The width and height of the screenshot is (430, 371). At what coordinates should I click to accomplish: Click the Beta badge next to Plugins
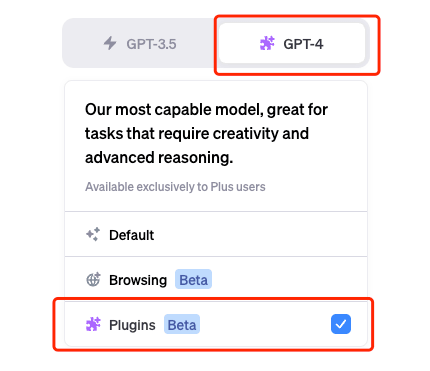pos(182,324)
